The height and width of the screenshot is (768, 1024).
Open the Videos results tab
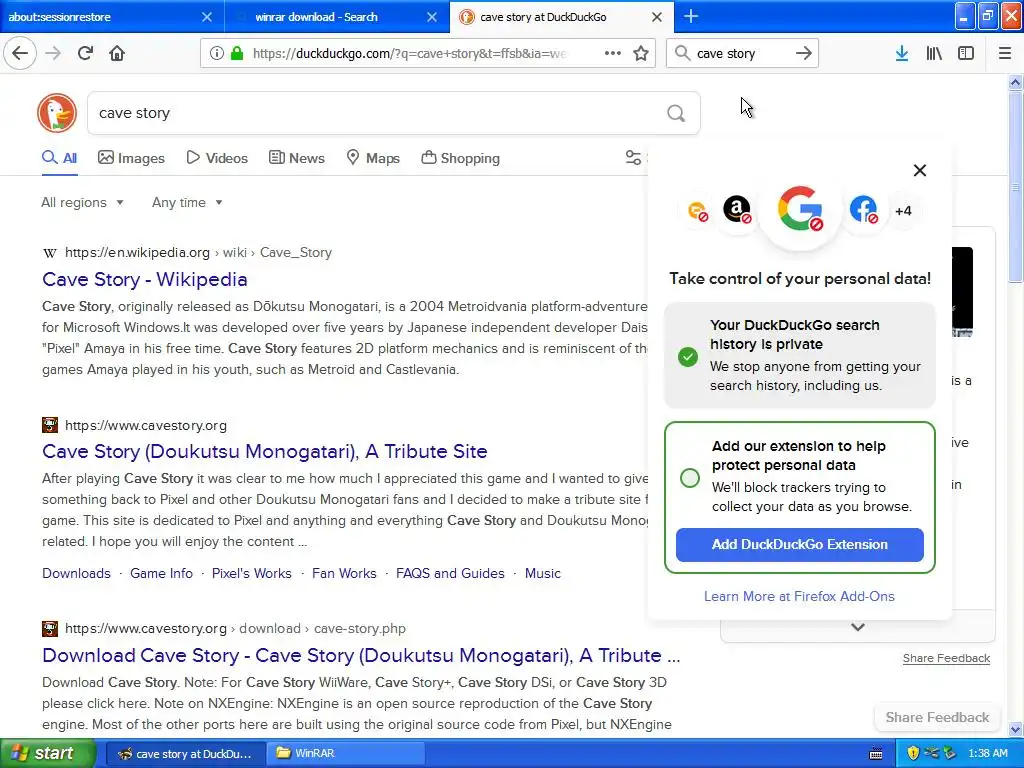pyautogui.click(x=217, y=158)
